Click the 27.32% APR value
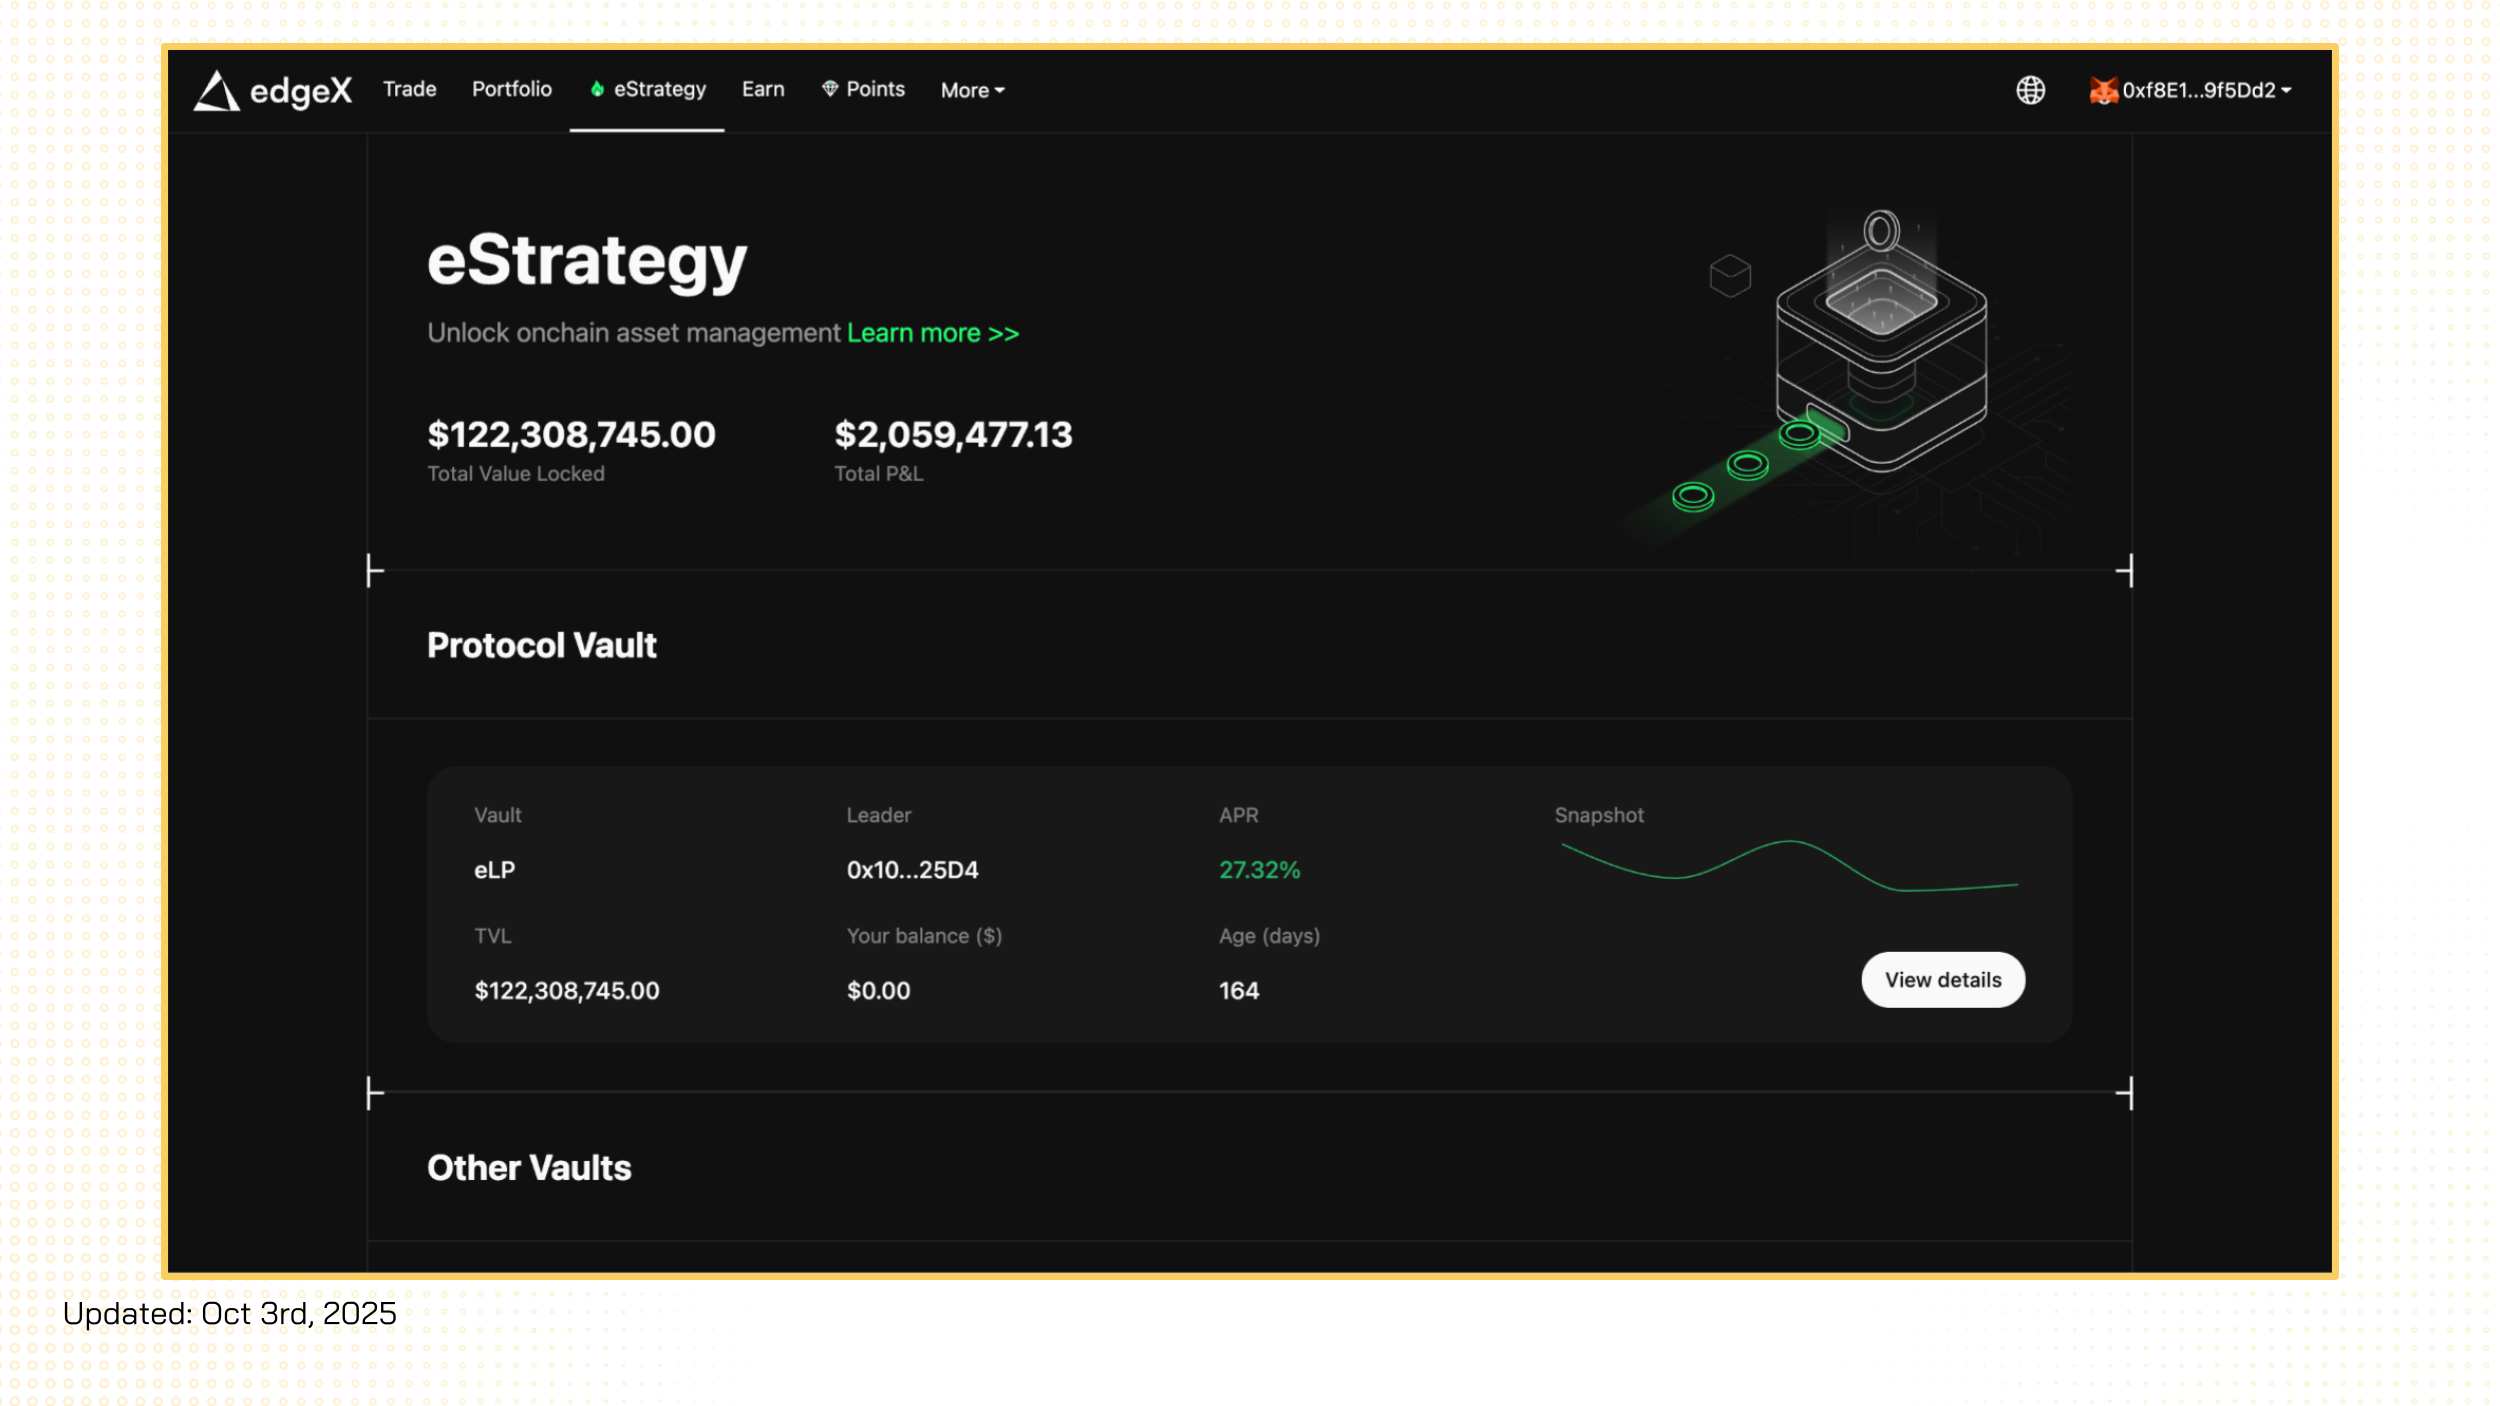Viewport: 2500px width, 1406px height. (1259, 870)
